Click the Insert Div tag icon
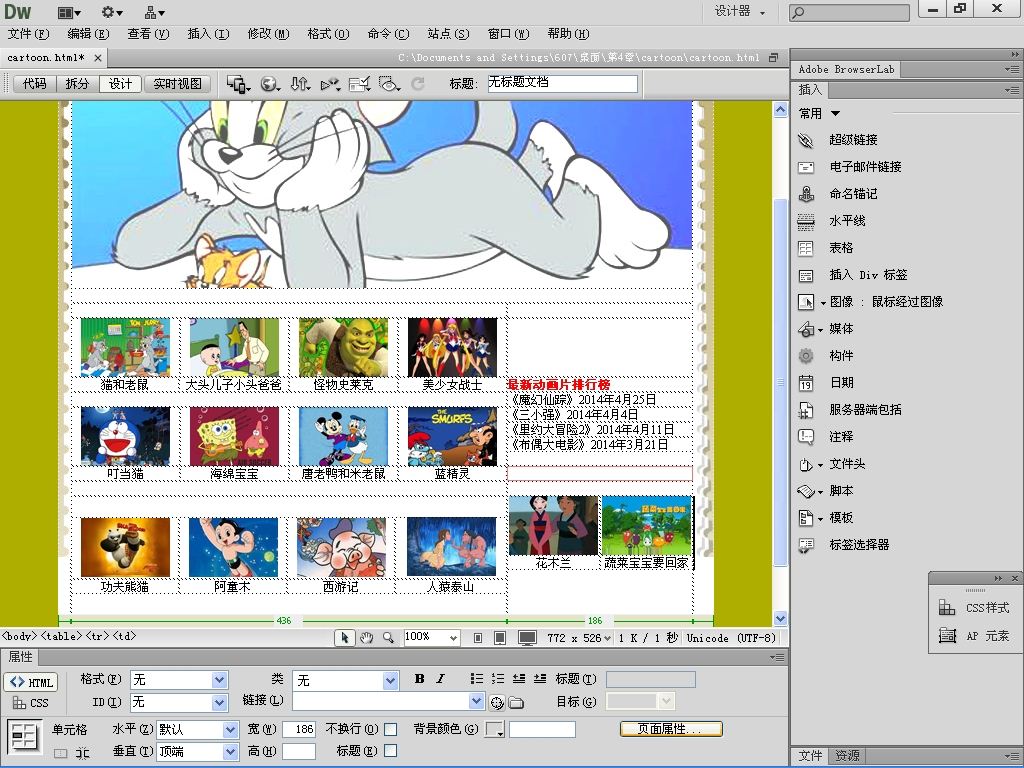 point(806,275)
